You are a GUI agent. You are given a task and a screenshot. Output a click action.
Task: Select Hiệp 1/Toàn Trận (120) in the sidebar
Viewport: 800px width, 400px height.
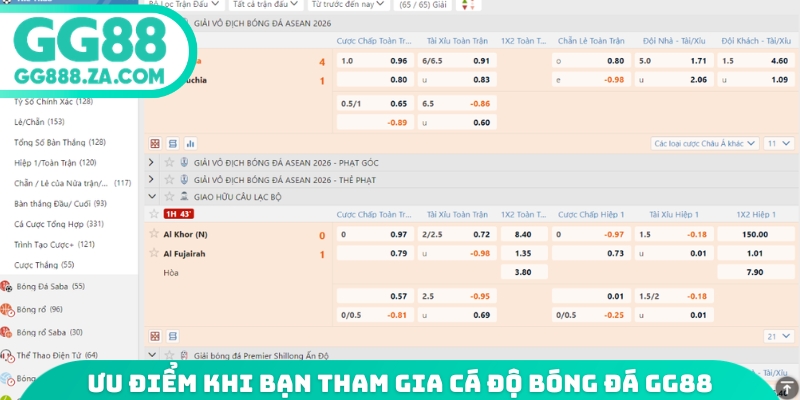pos(55,163)
